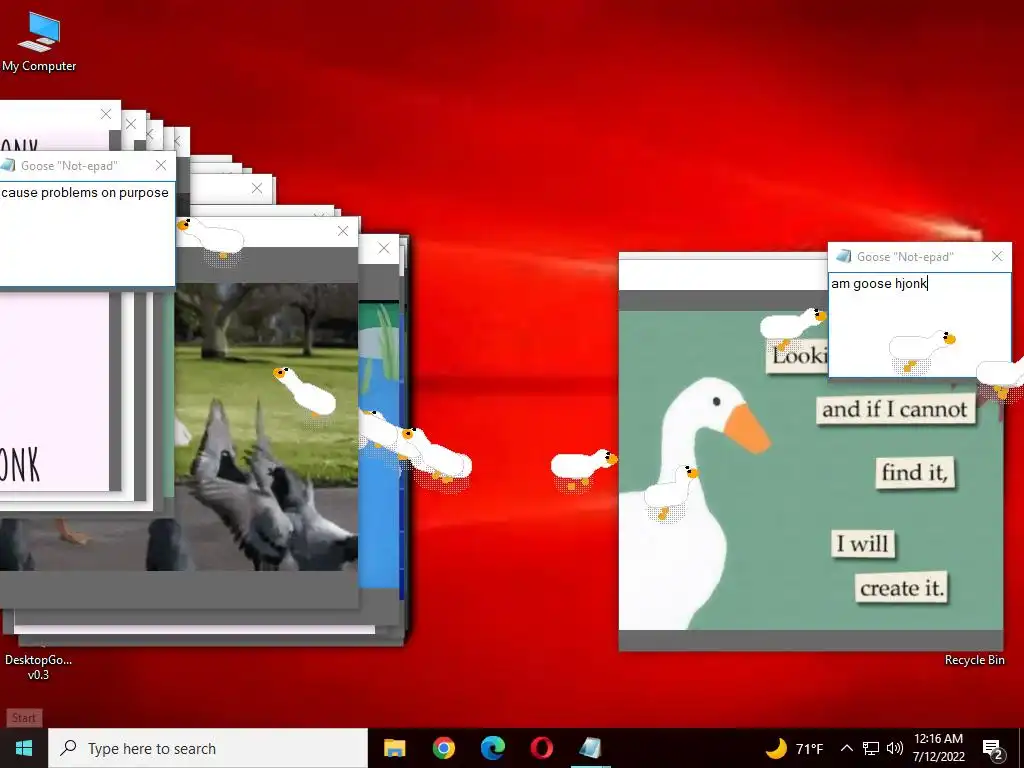Image resolution: width=1024 pixels, height=768 pixels.
Task: Open the My Computer desktop icon
Action: [39, 40]
